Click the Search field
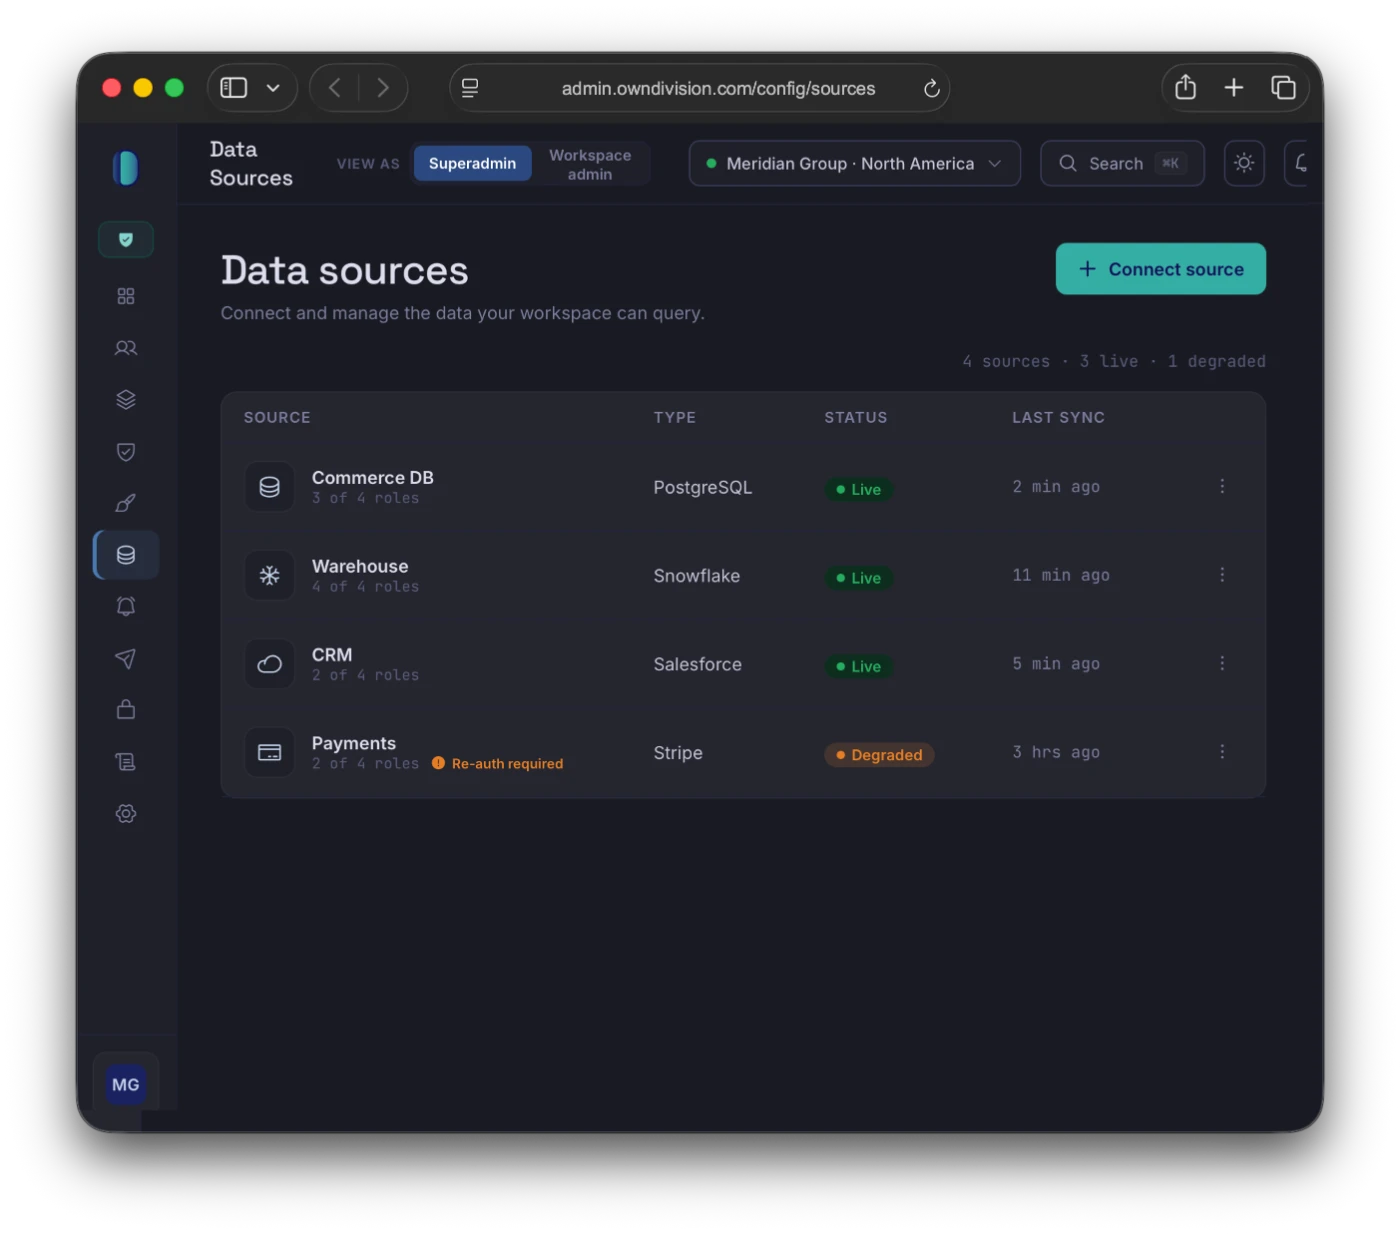Viewport: 1400px width, 1235px height. point(1122,163)
